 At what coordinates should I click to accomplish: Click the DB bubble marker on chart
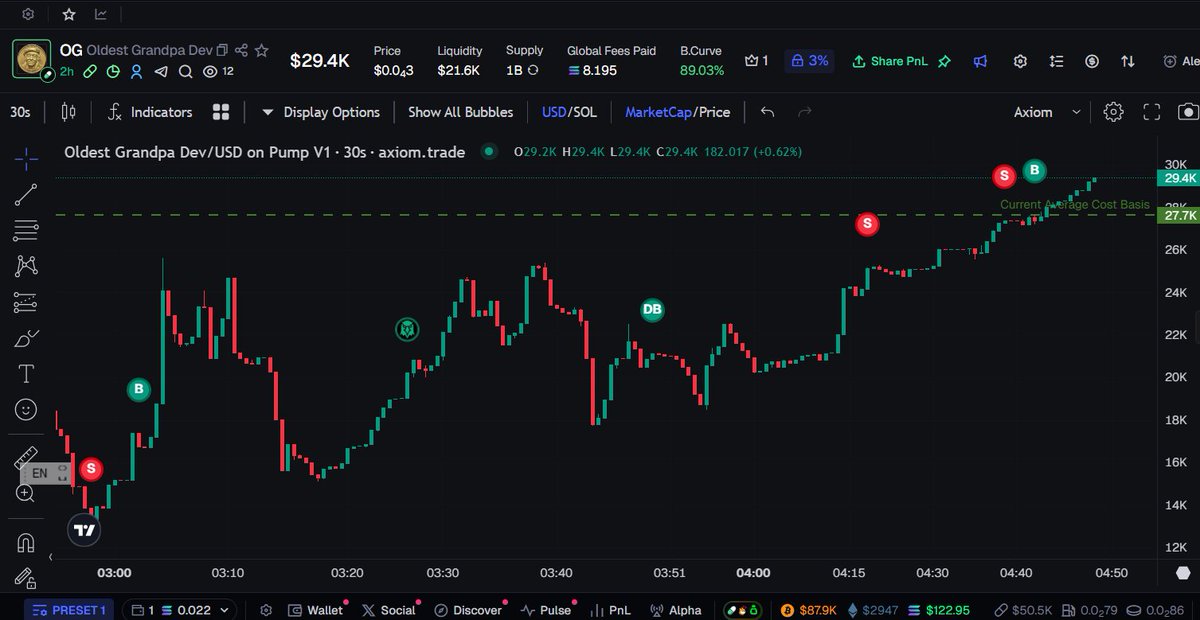[x=652, y=310]
